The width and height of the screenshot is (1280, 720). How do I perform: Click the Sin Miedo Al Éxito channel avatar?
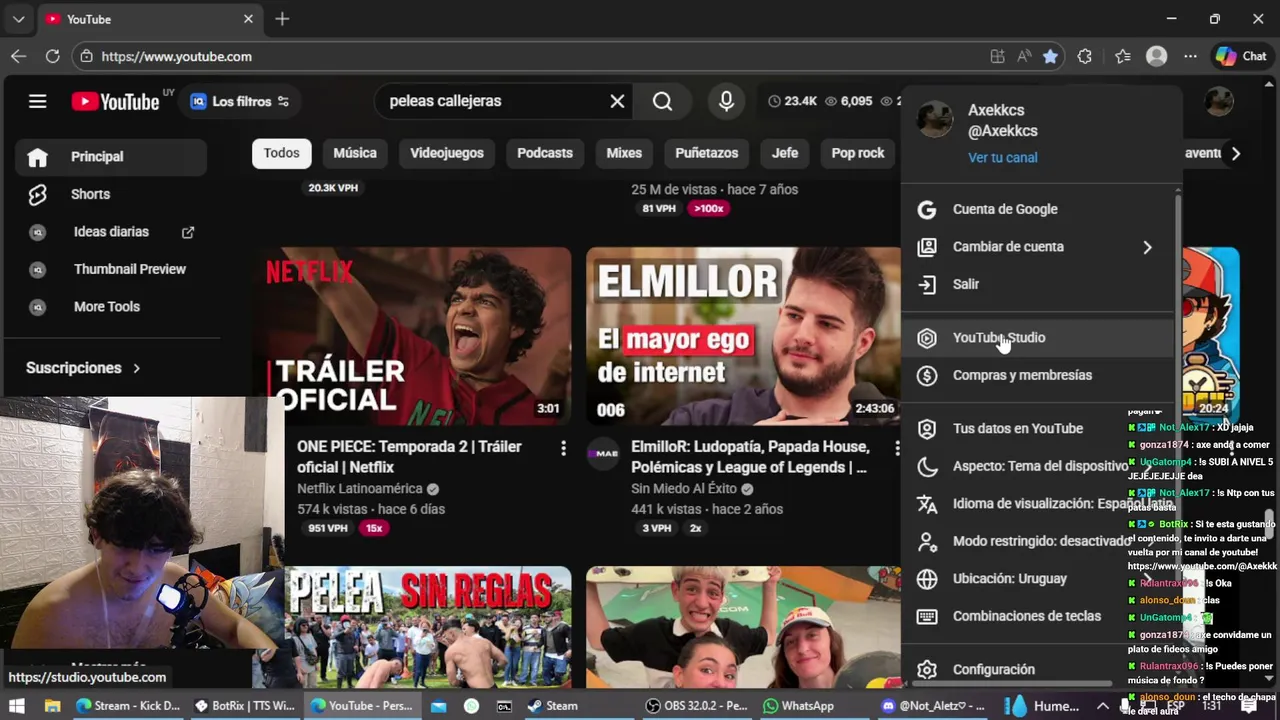pos(603,453)
